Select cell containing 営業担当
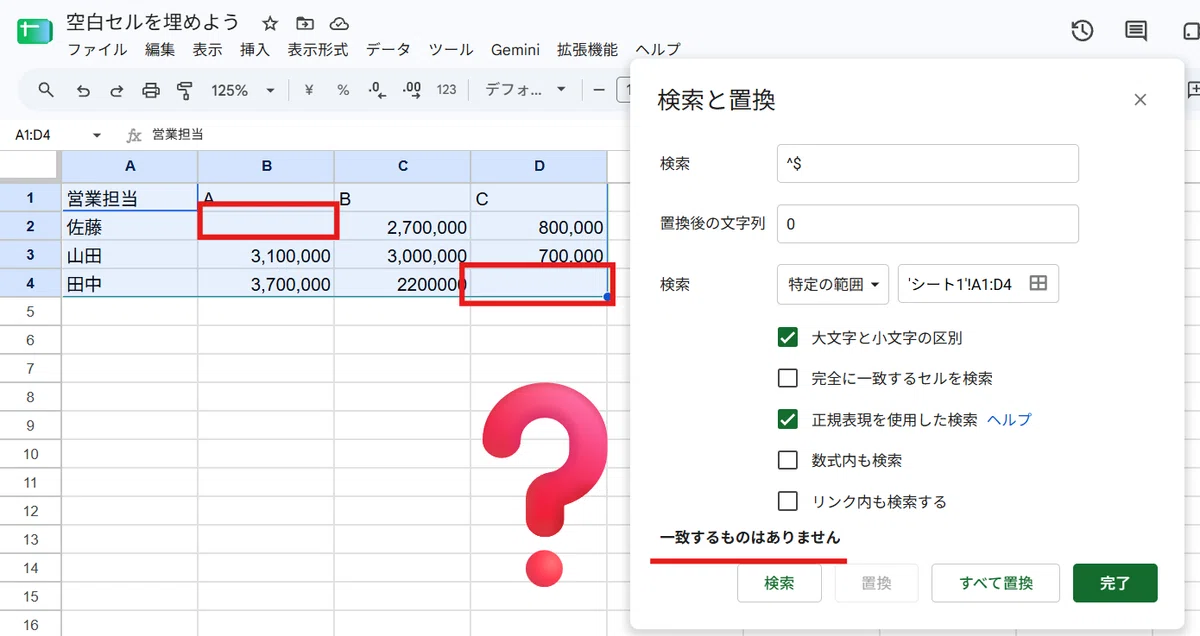 tap(130, 198)
